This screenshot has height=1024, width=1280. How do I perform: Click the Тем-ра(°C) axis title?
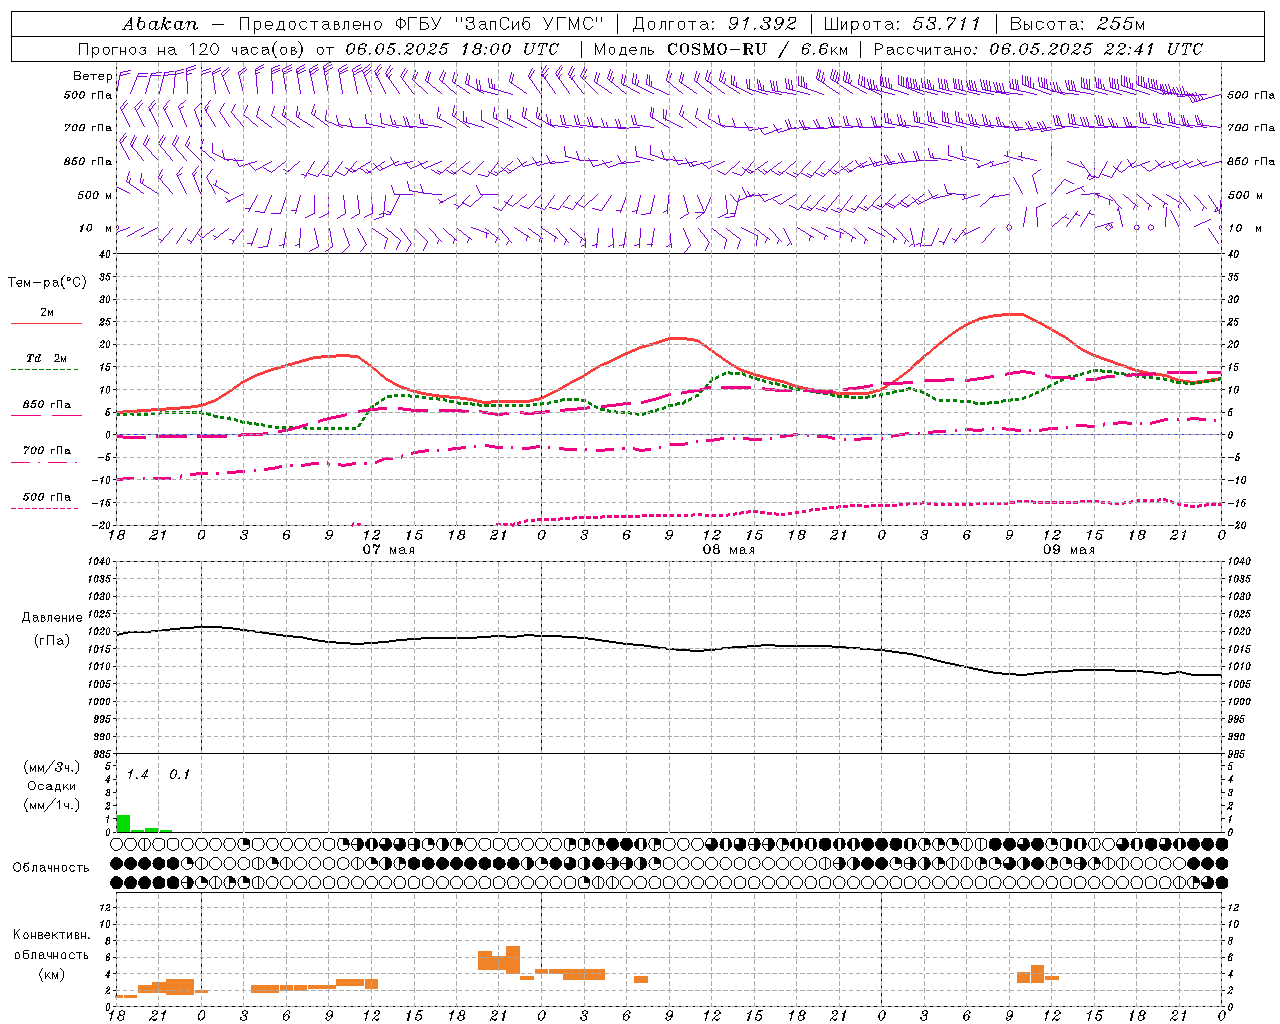coord(47,283)
